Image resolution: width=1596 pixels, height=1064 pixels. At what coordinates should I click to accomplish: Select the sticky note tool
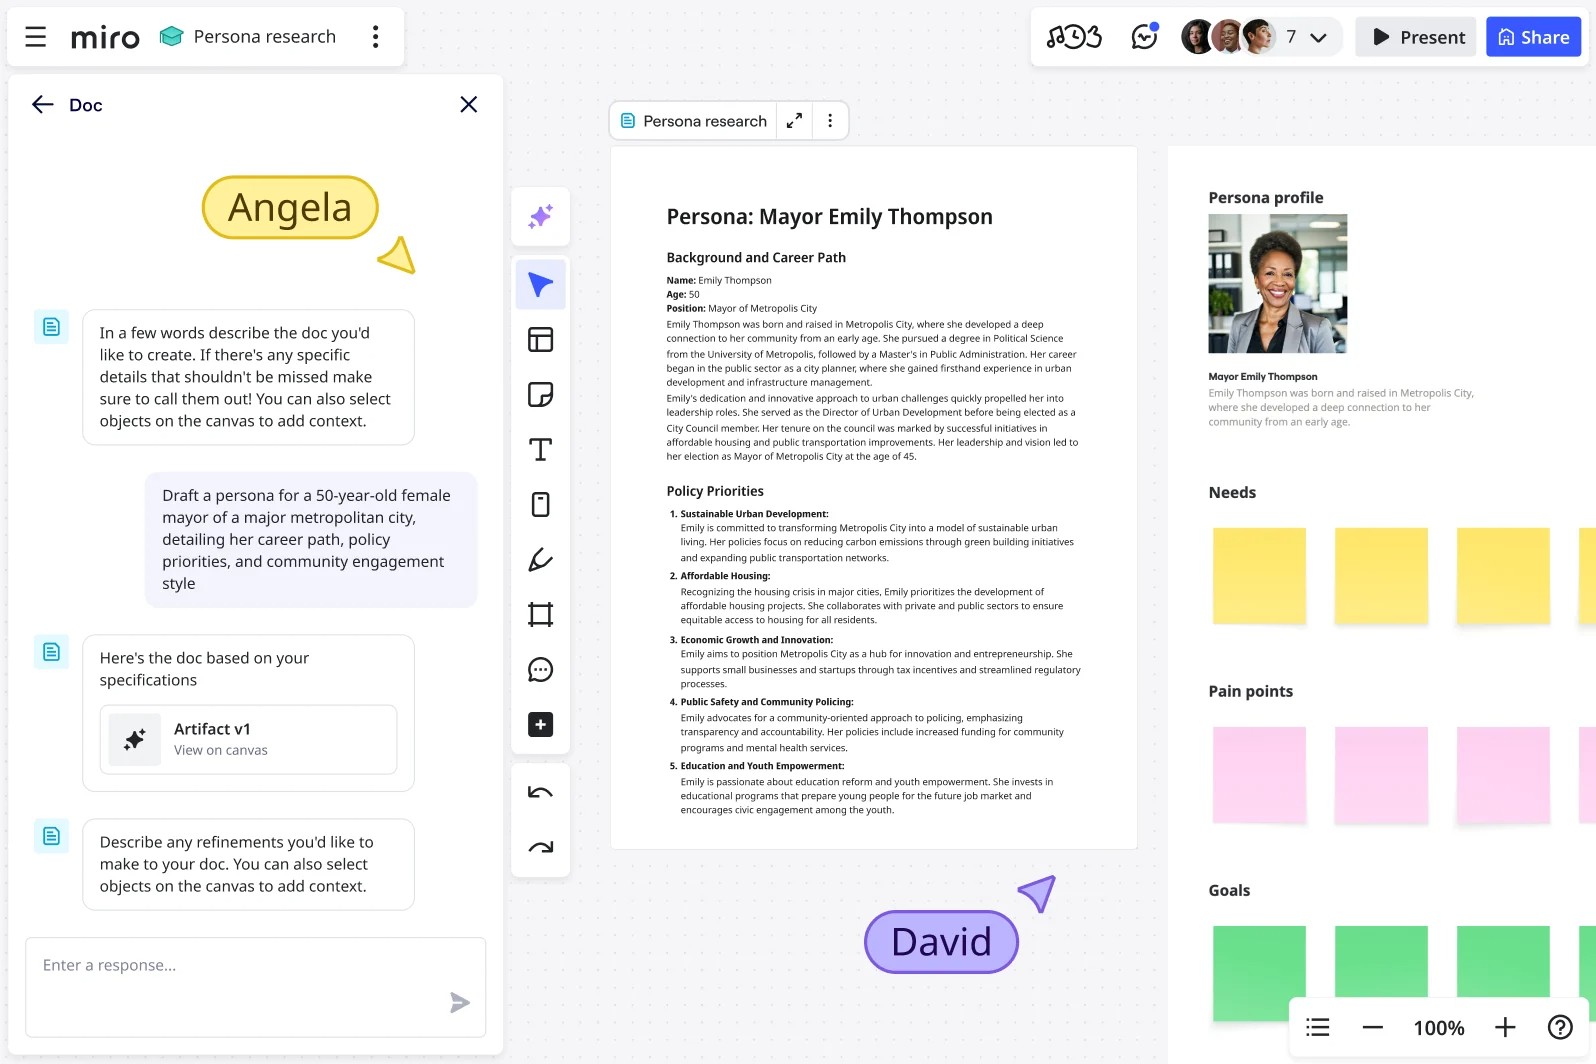coord(540,395)
